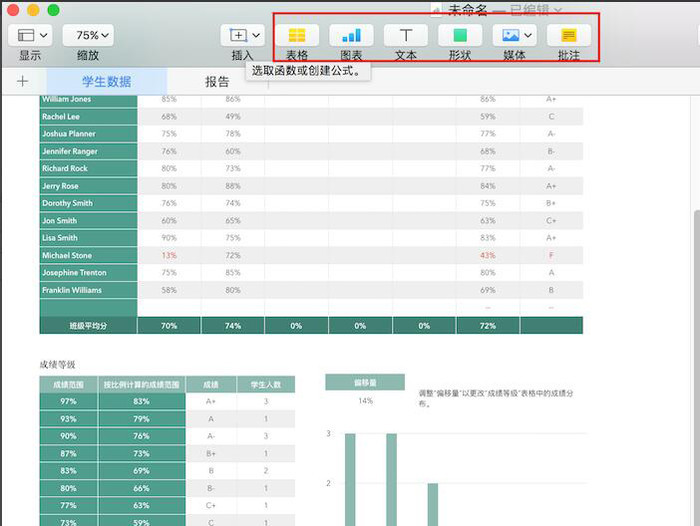Viewport: 700px width, 526px height.
Task: Click the 批注 comment icon
Action: [569, 35]
